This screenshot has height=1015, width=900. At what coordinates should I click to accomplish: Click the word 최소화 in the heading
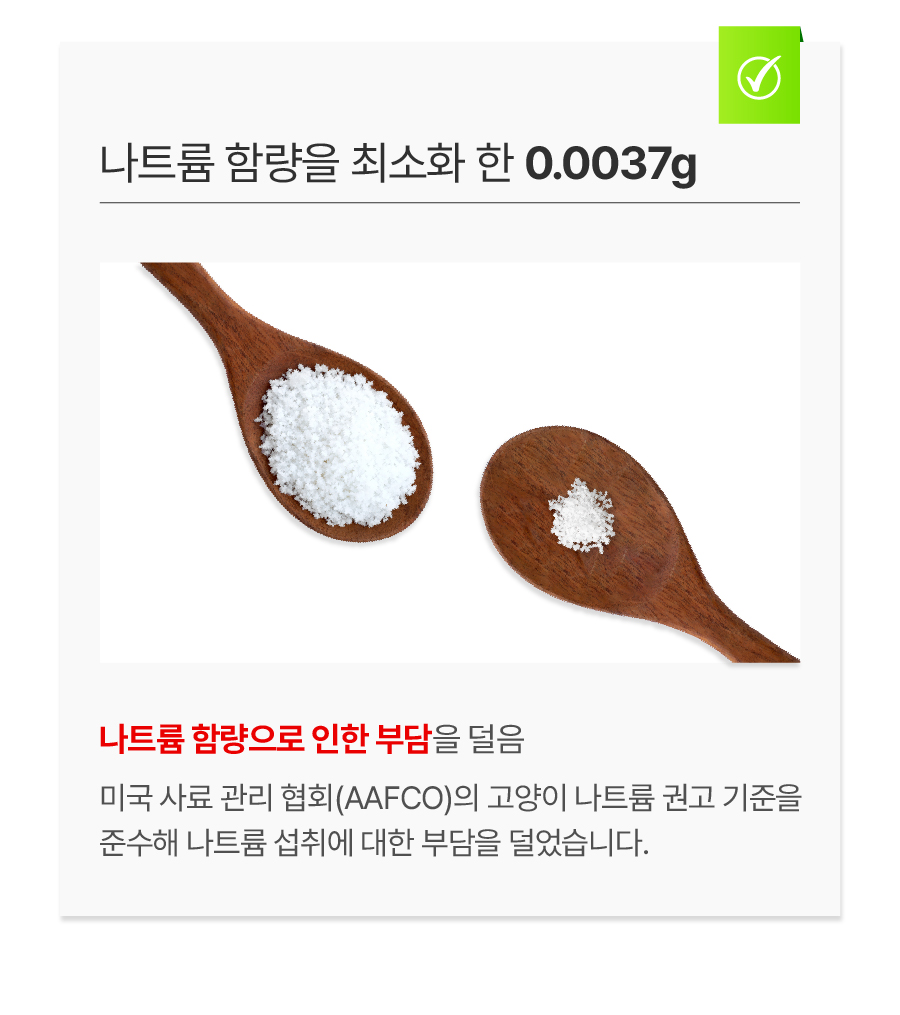pos(407,162)
